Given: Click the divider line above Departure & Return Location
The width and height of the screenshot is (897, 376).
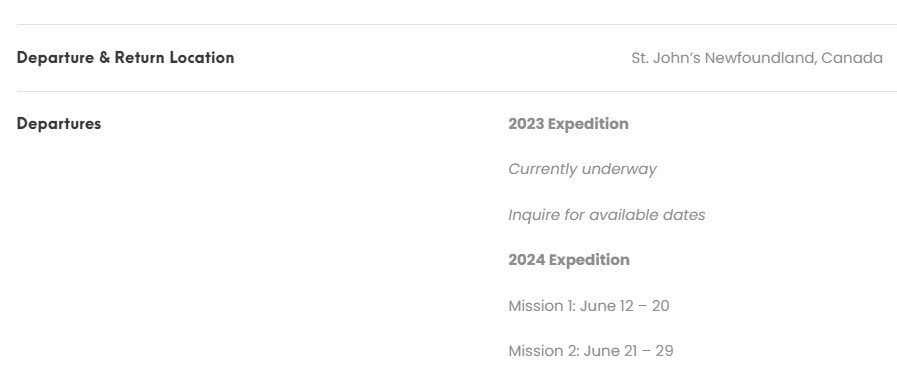Looking at the screenshot, I should tap(457, 25).
